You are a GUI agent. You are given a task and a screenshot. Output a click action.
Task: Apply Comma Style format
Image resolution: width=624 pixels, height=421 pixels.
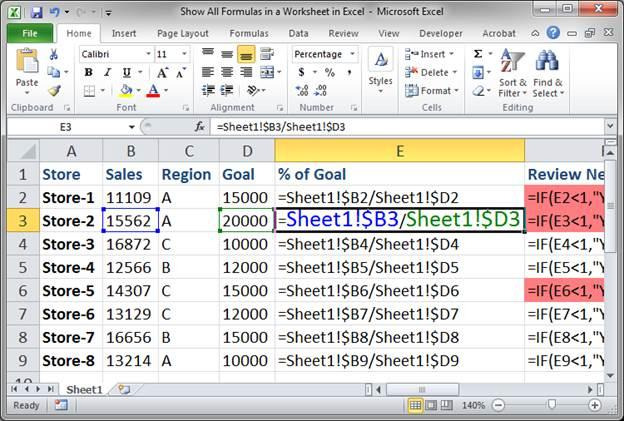pos(349,72)
